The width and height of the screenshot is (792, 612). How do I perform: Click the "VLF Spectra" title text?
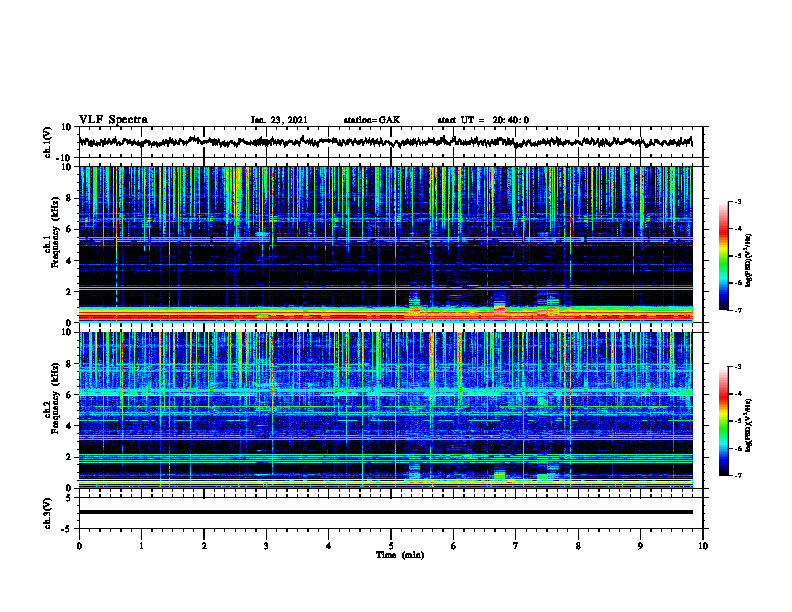coord(113,120)
